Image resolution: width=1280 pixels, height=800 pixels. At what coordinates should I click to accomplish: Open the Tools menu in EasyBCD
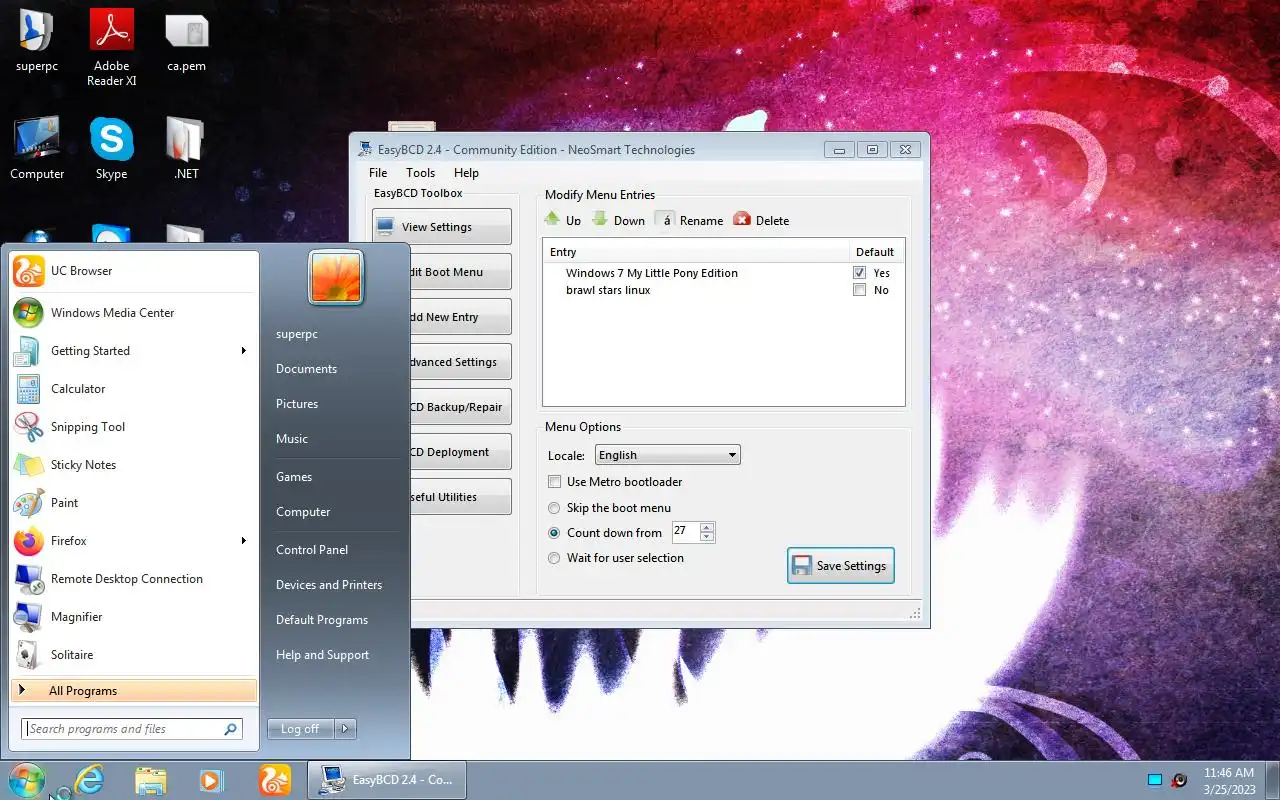420,173
